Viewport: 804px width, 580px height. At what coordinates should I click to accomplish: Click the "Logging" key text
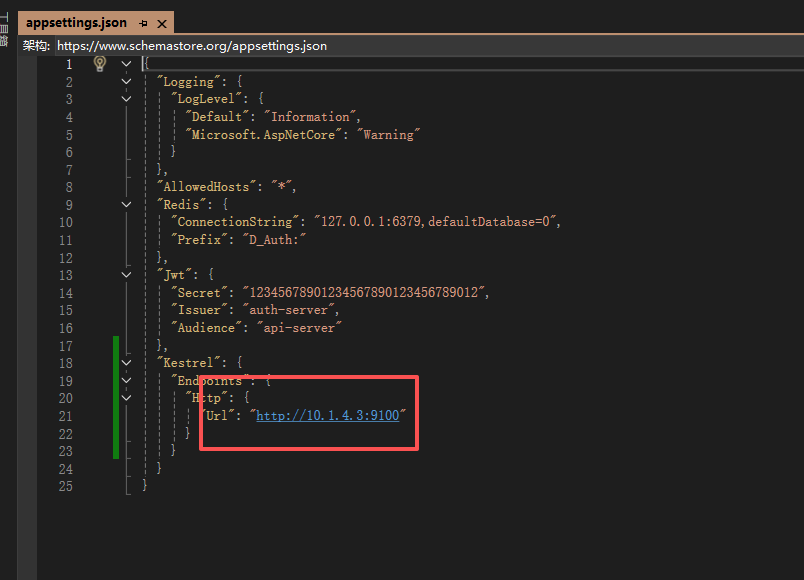pyautogui.click(x=189, y=82)
